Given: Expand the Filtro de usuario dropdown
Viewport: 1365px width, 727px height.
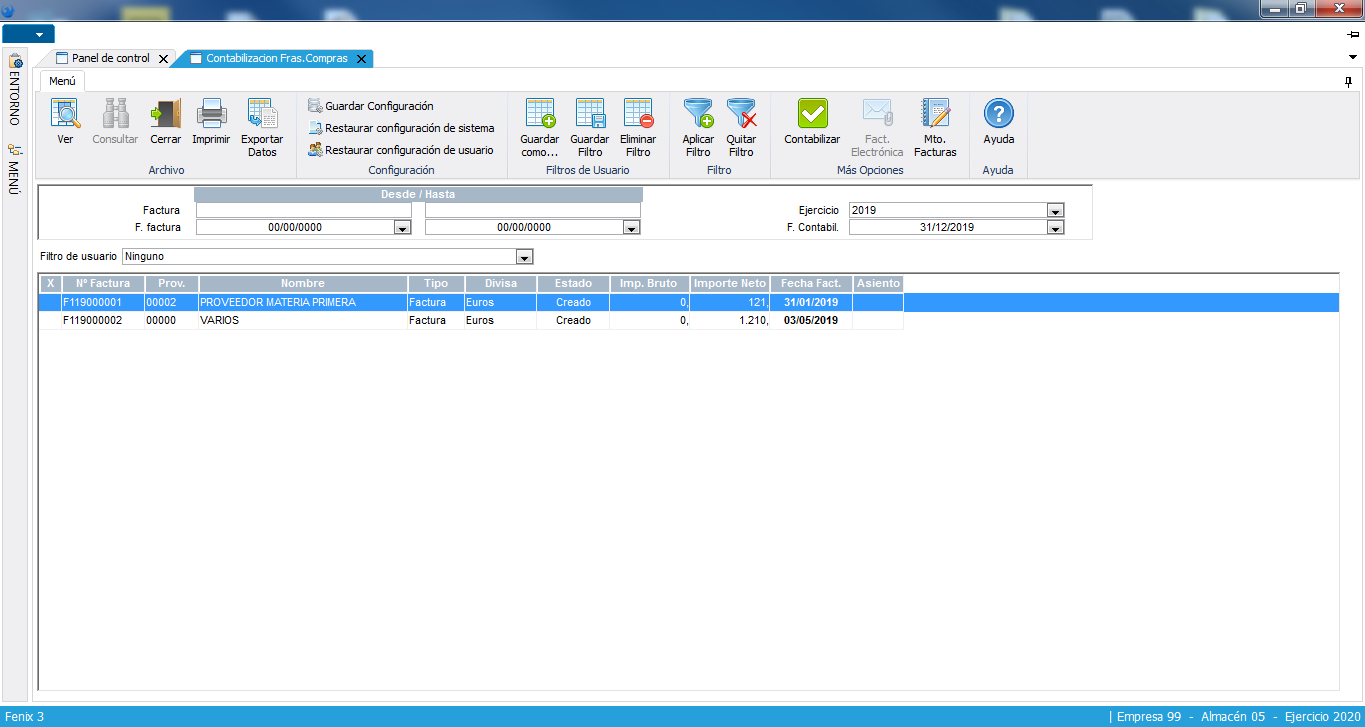Looking at the screenshot, I should (x=525, y=257).
